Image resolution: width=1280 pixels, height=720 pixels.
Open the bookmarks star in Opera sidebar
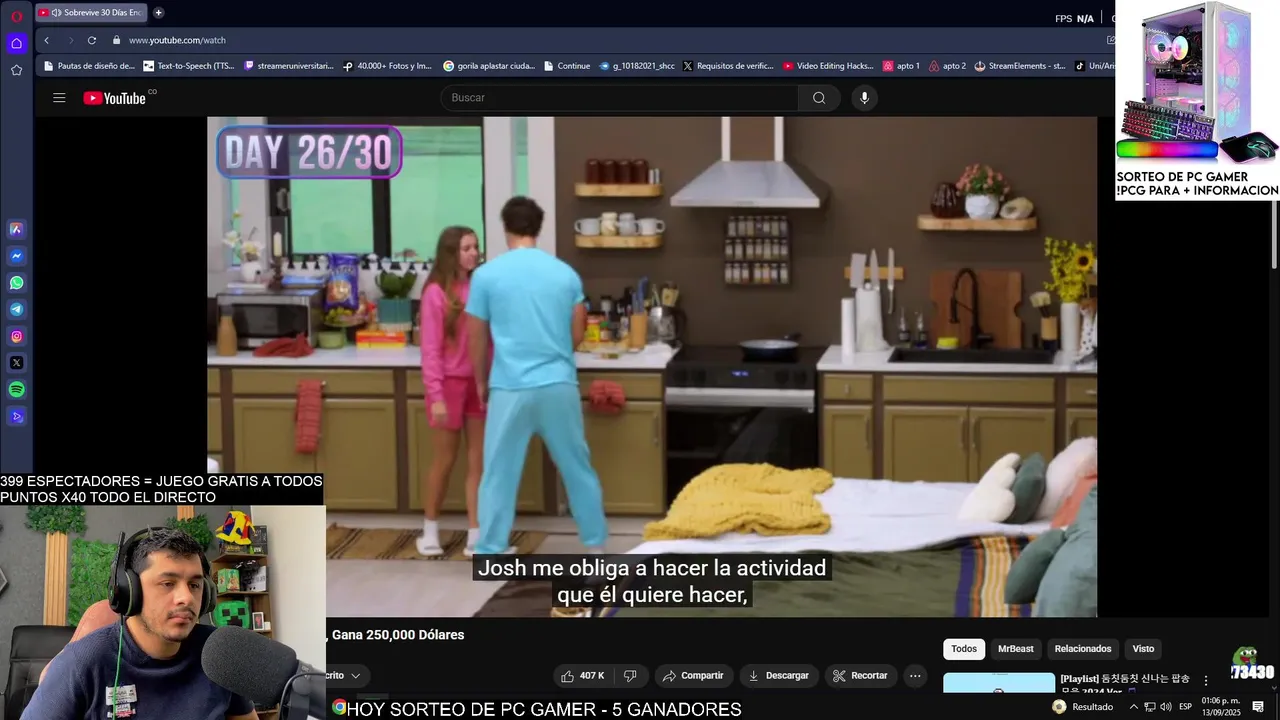(16, 70)
